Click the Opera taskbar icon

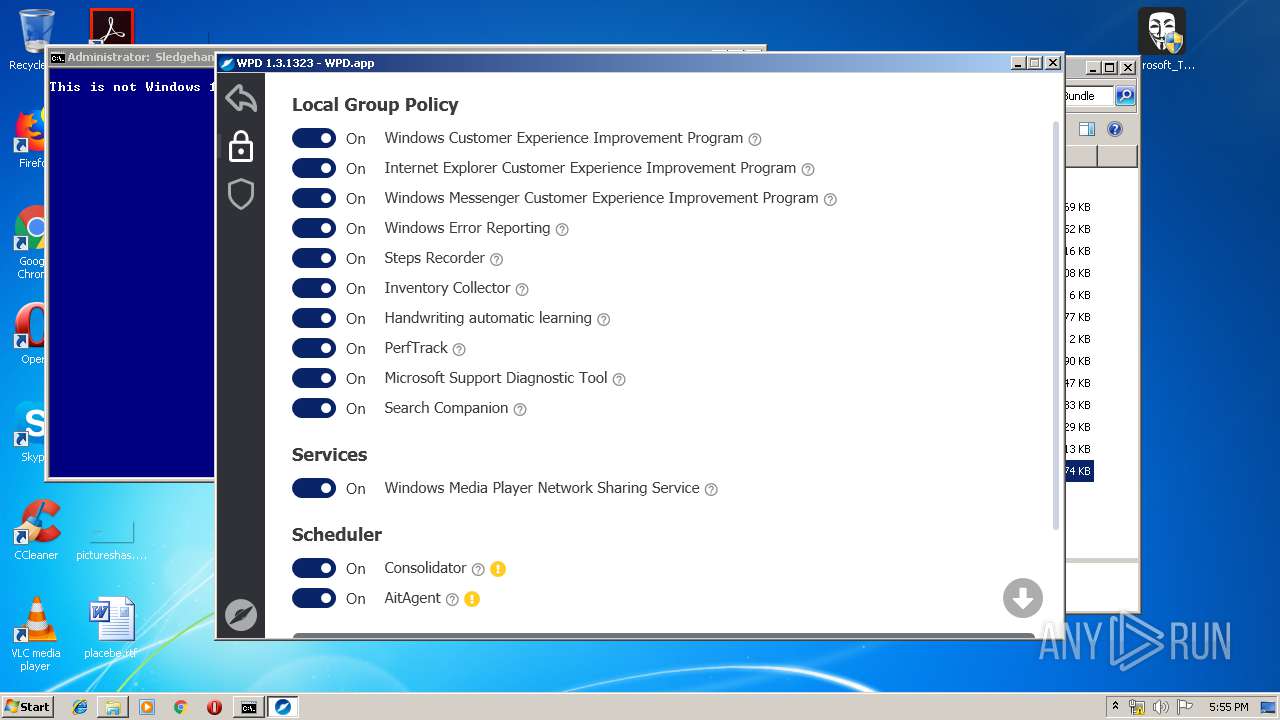(214, 707)
